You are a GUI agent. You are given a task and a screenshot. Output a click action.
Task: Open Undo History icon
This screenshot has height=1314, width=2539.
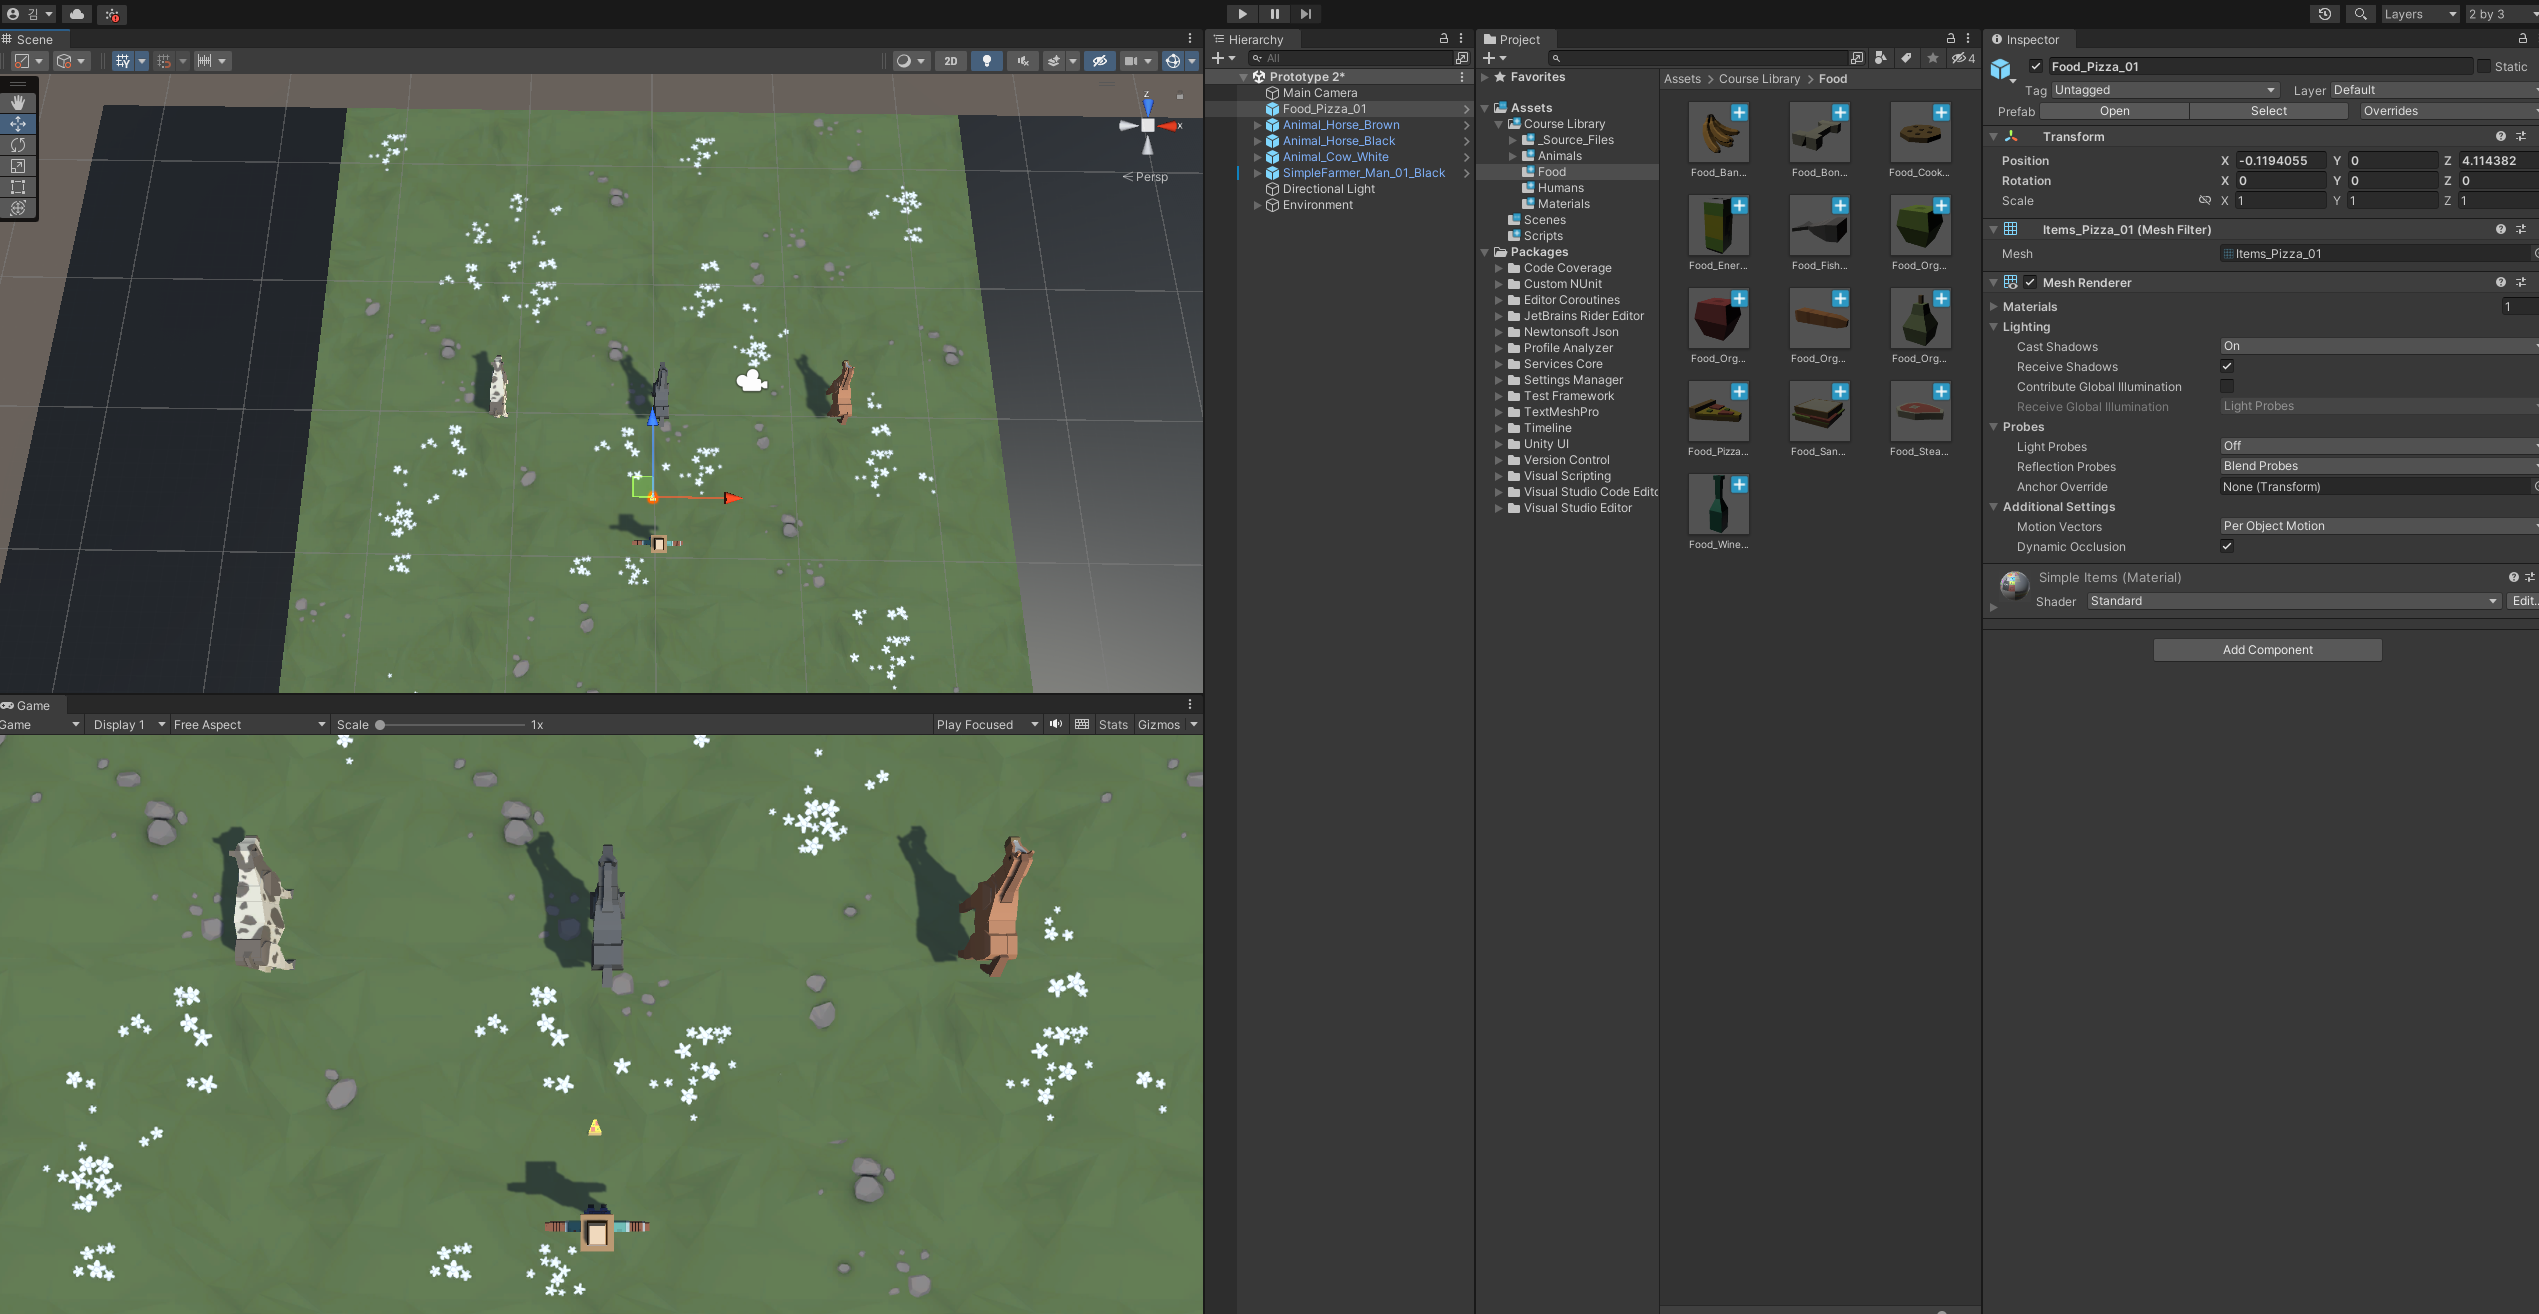[2324, 14]
